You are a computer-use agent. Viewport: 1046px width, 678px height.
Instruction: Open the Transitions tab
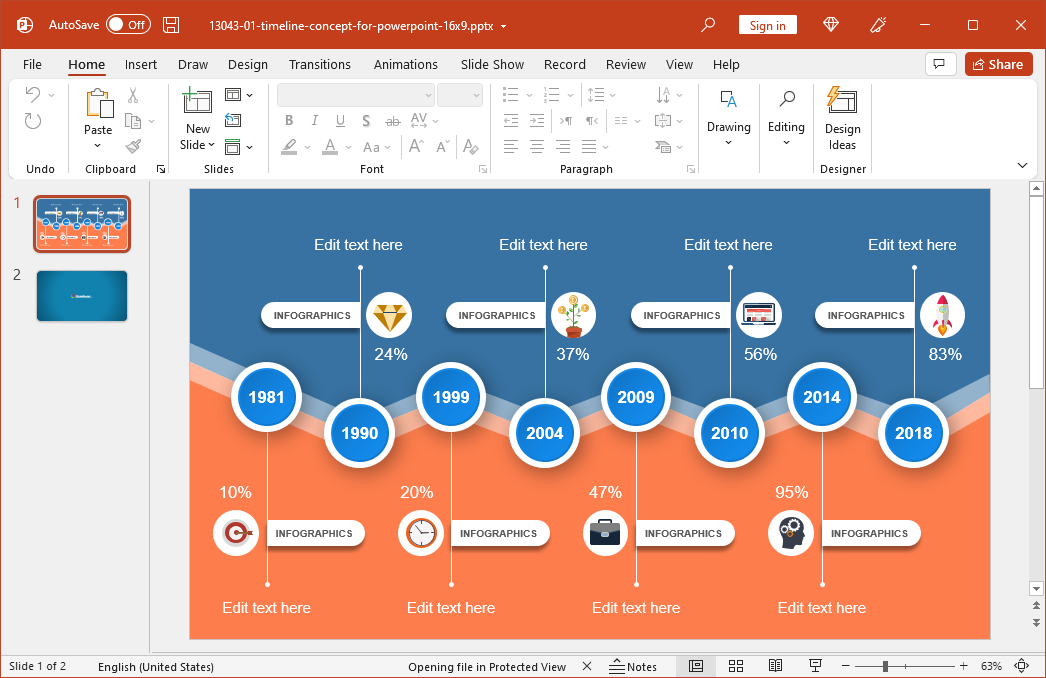[319, 64]
